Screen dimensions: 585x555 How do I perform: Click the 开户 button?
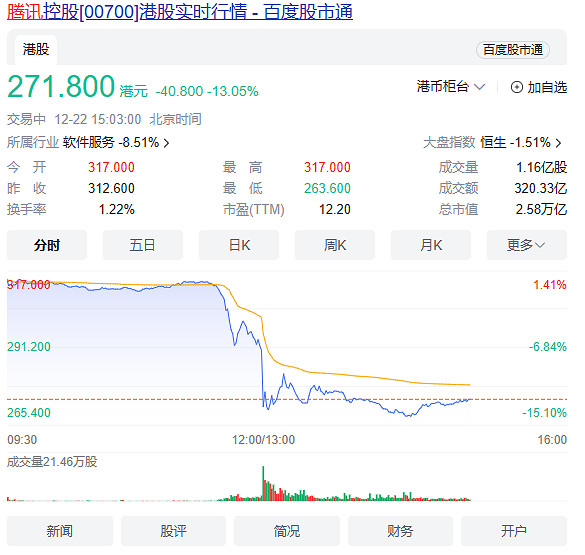click(514, 531)
